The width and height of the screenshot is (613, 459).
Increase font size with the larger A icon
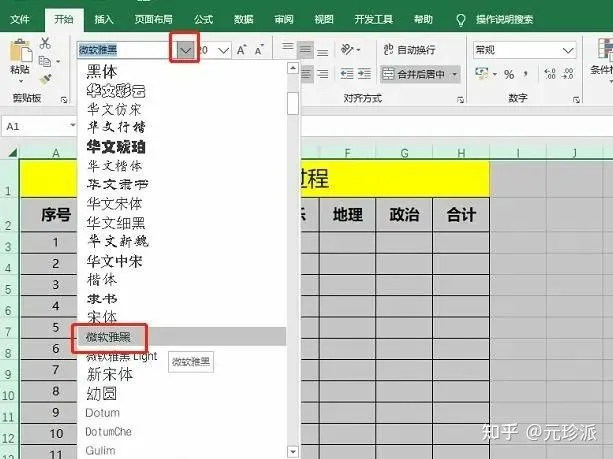[242, 49]
